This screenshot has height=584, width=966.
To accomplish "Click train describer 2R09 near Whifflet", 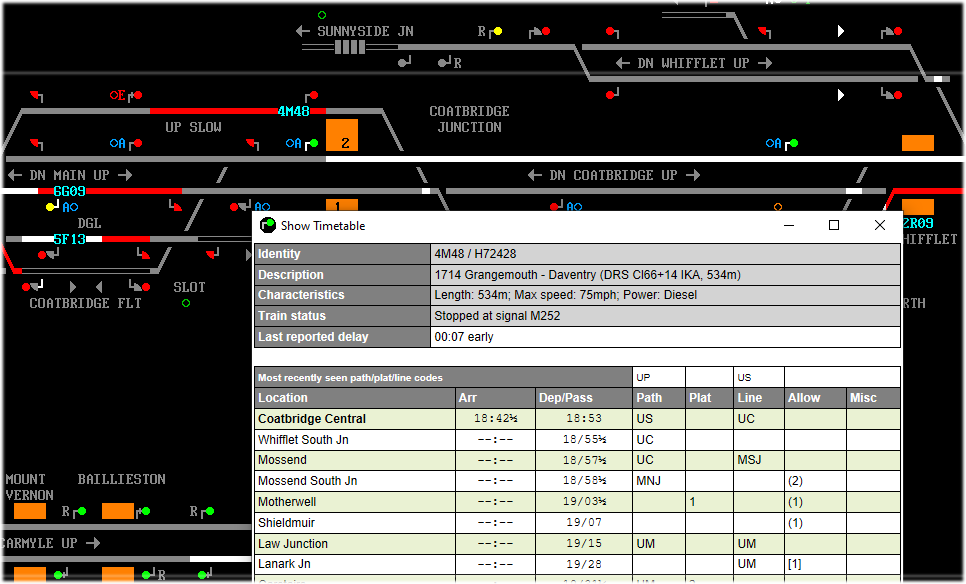I will (918, 223).
